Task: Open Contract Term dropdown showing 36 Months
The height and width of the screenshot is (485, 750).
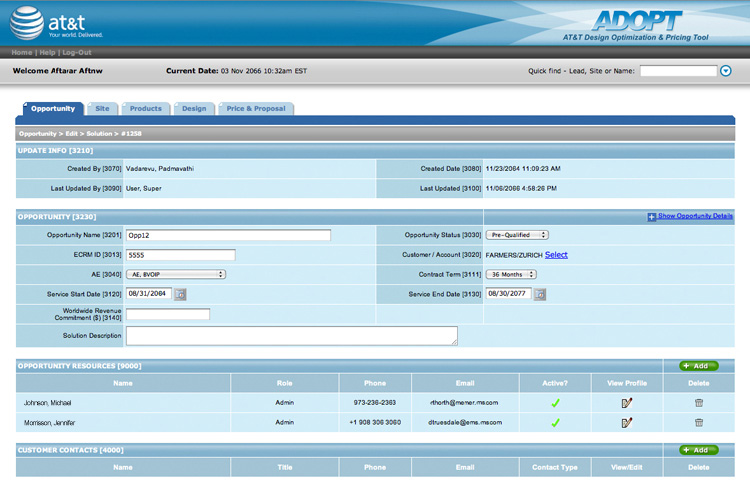Action: click(x=511, y=275)
